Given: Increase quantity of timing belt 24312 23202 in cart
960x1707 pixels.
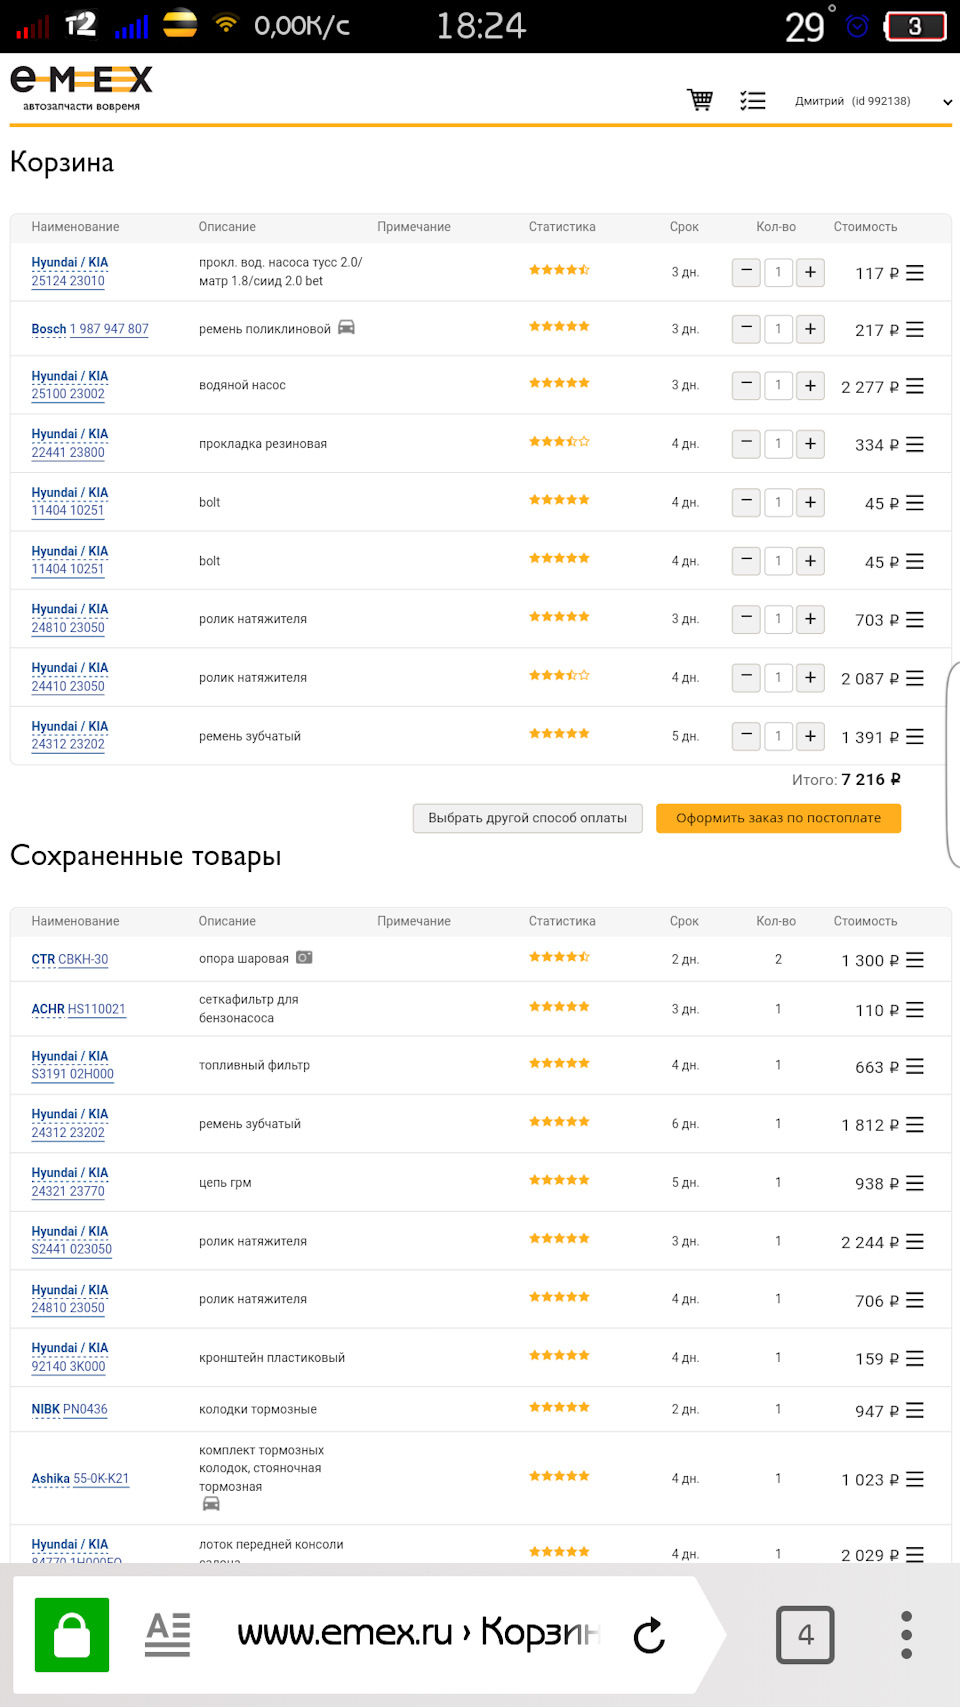Looking at the screenshot, I should (x=810, y=736).
